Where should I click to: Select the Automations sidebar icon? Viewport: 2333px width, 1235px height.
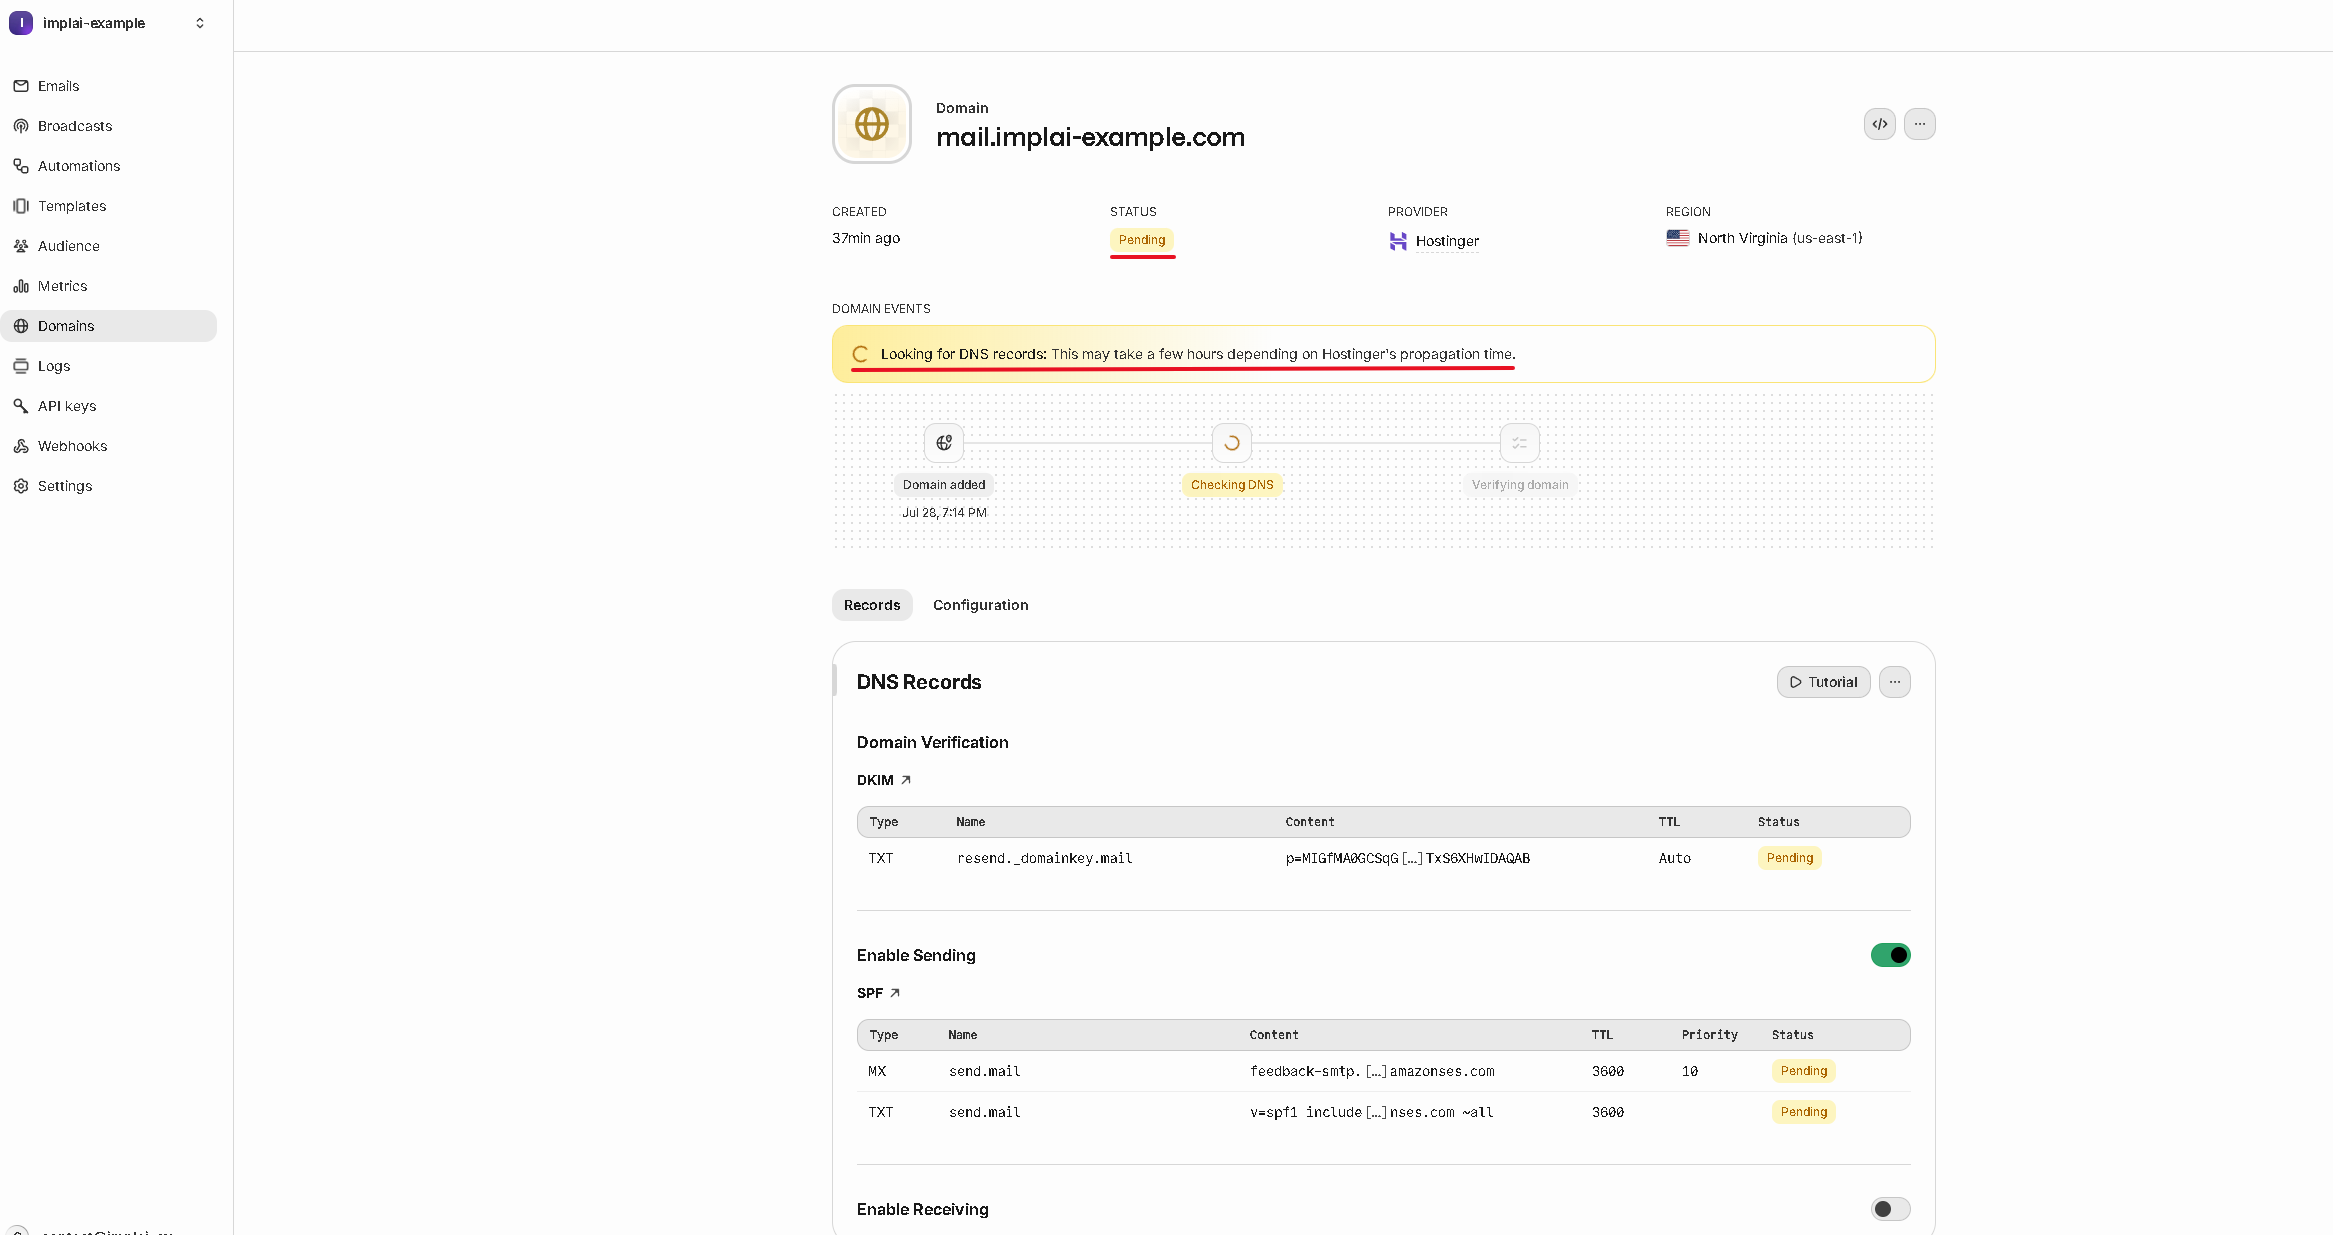pyautogui.click(x=21, y=166)
